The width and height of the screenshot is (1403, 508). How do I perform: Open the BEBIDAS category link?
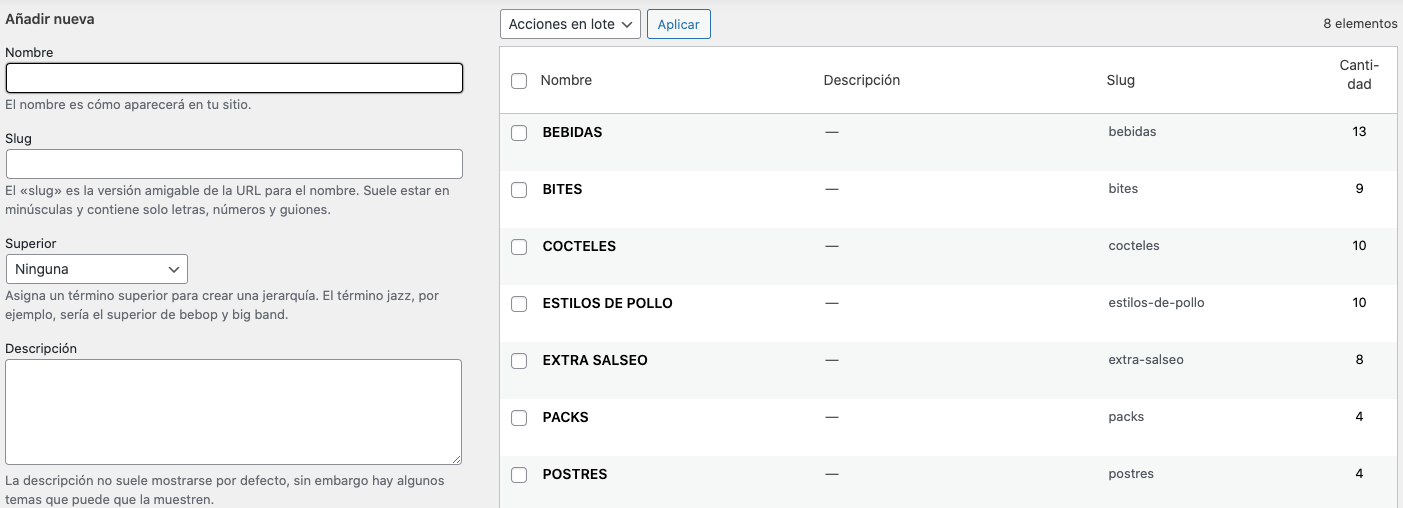572,132
